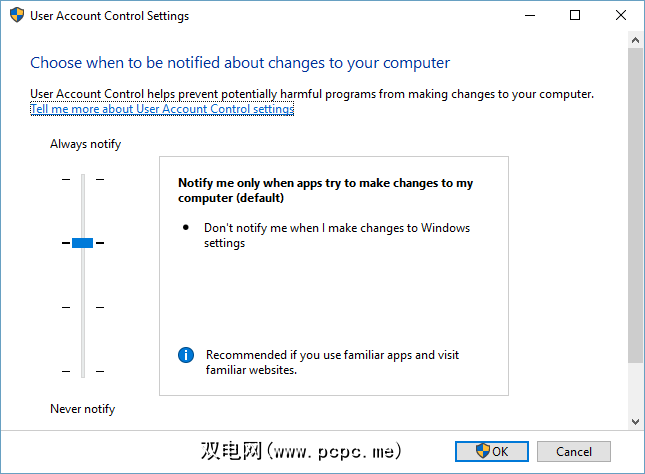645x474 pixels.
Task: Set the slider to the bottom notch
Action: (83, 371)
